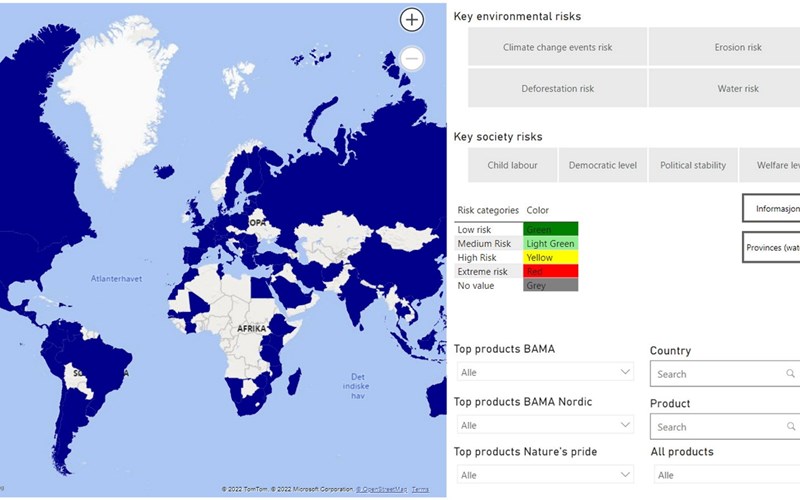
Task: Open the All products dropdown
Action: pos(725,475)
